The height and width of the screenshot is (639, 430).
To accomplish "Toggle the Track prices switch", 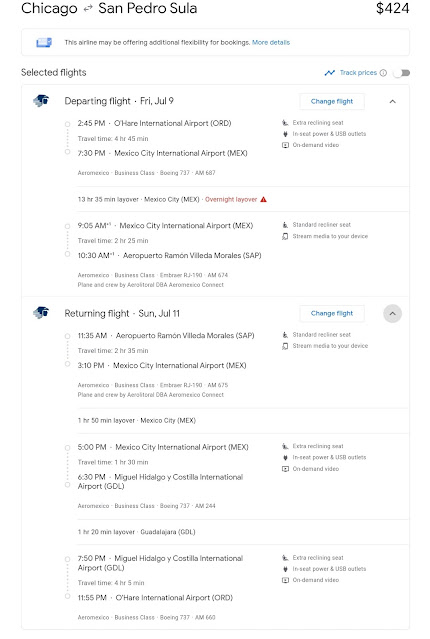I will [401, 73].
